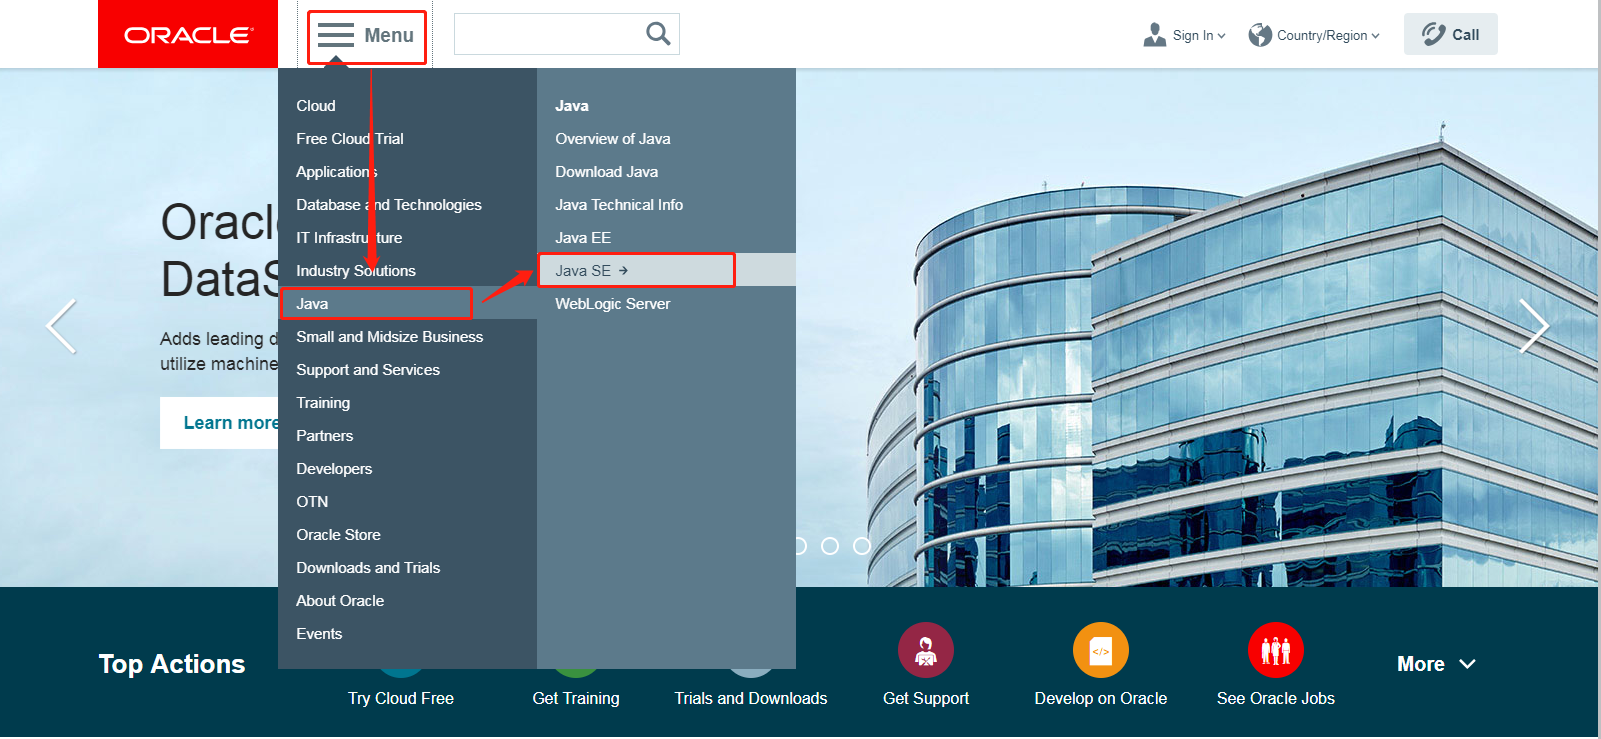Select the last carousel dot indicator
The image size is (1601, 739).
click(x=862, y=546)
